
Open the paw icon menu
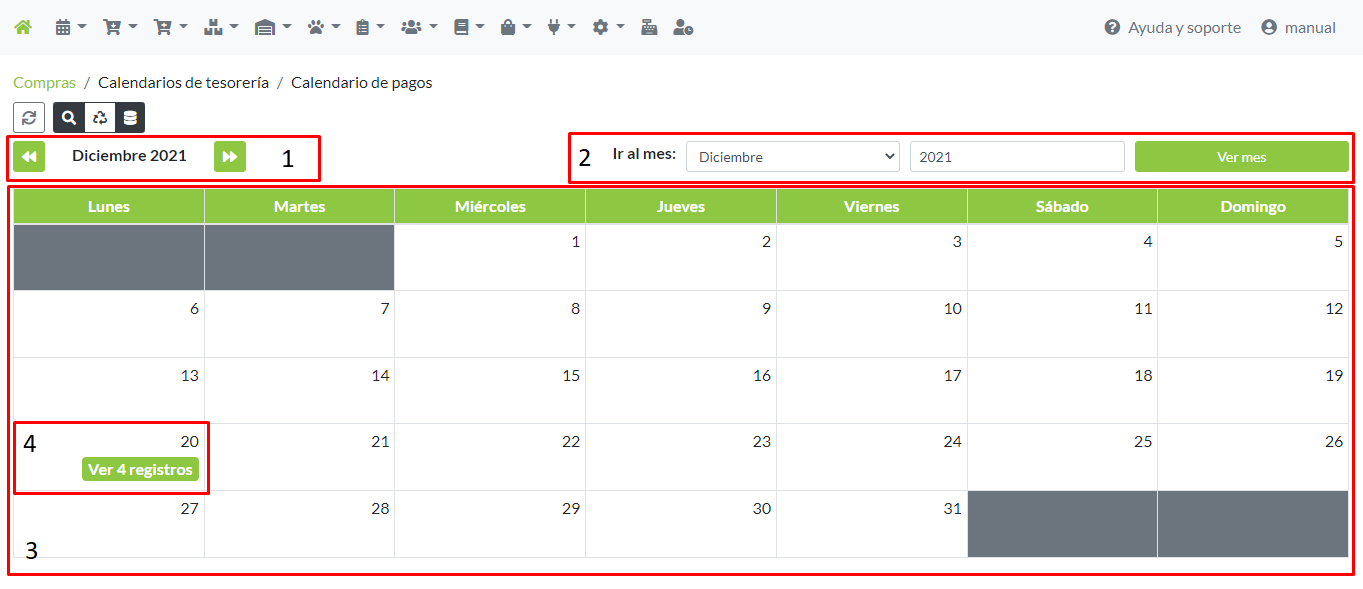(x=323, y=28)
